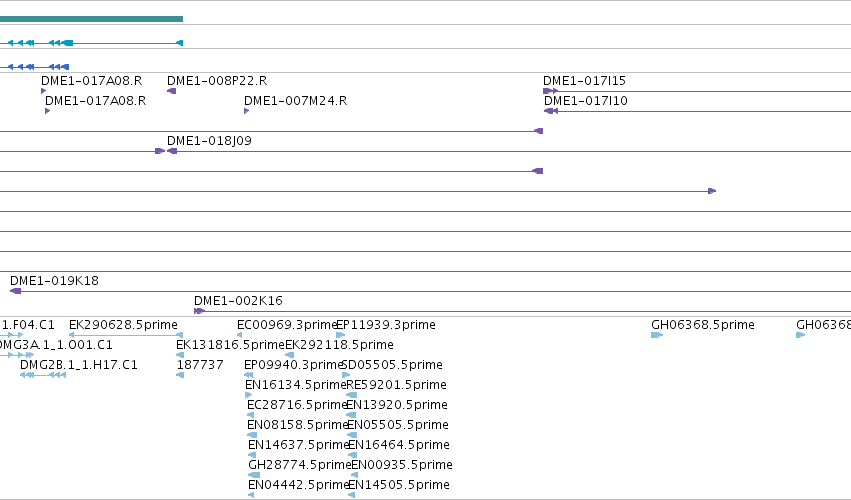
Task: Select the DME1-002K16 clone label
Action: click(x=238, y=301)
